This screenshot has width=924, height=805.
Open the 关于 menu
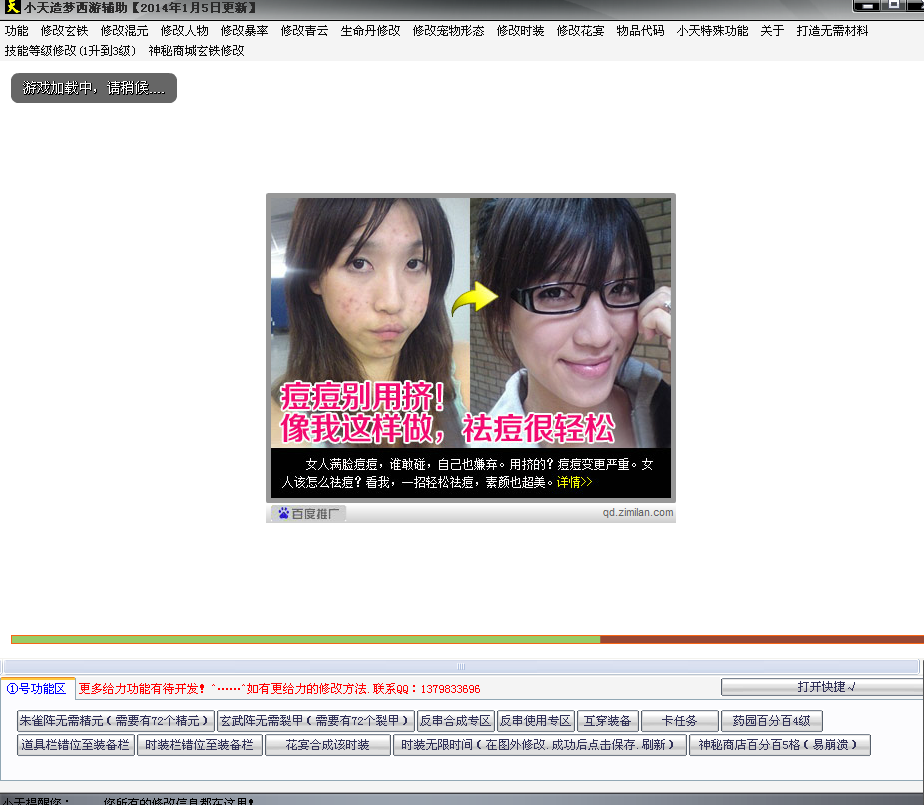[x=773, y=31]
